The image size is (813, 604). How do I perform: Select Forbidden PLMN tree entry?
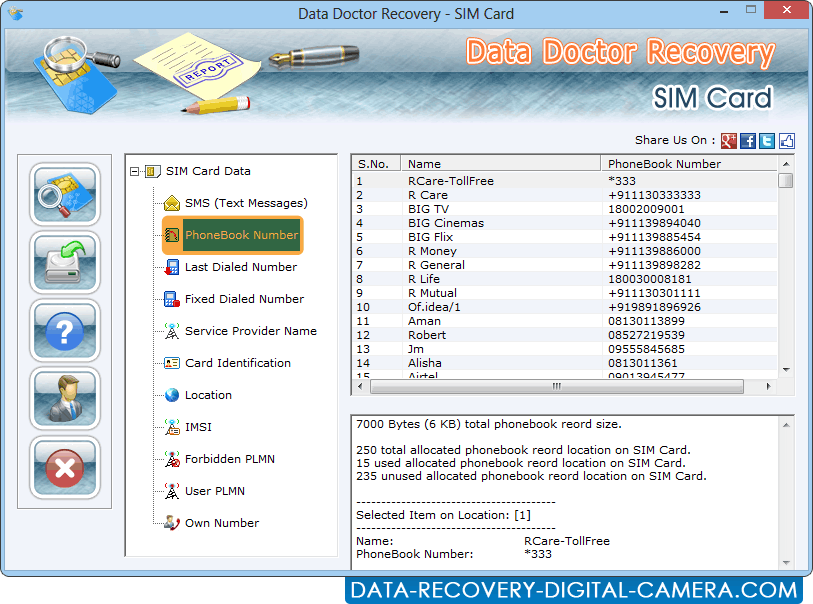[x=230, y=459]
